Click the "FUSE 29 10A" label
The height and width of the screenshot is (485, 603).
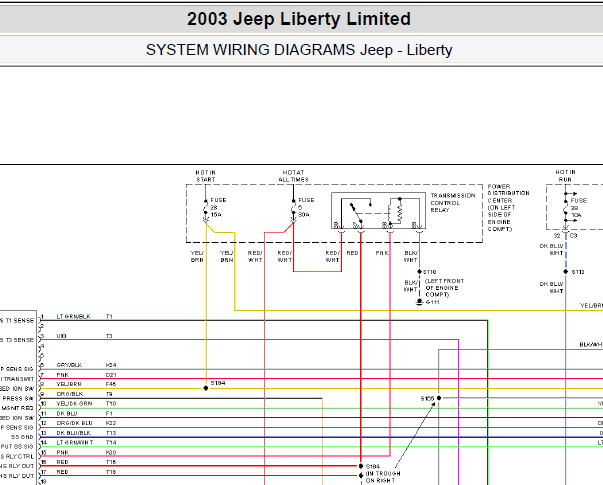[578, 208]
